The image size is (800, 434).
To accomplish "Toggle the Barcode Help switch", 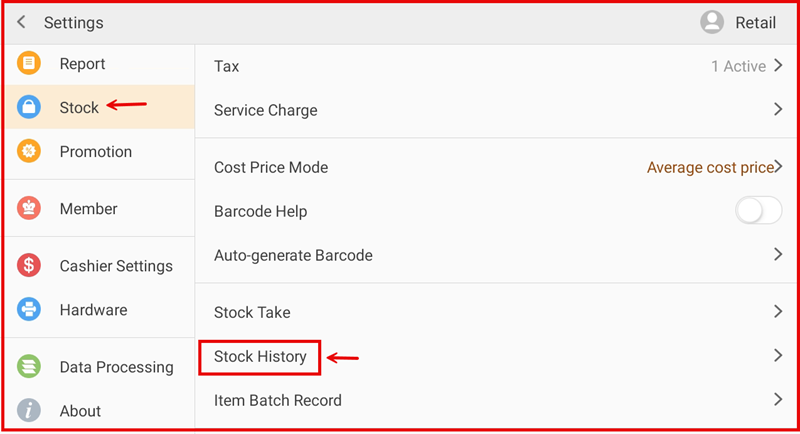I will [x=758, y=211].
